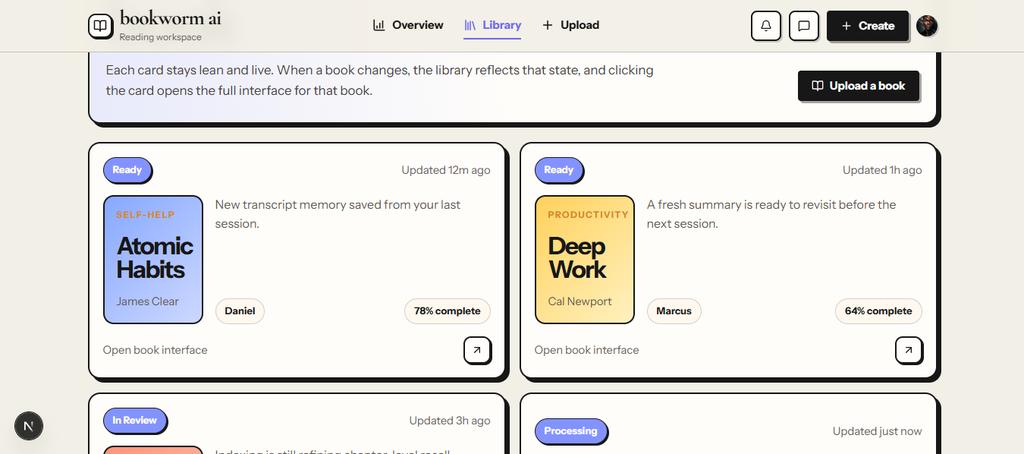
Task: Click 'New transcript memory saved' description
Action: pos(338,214)
